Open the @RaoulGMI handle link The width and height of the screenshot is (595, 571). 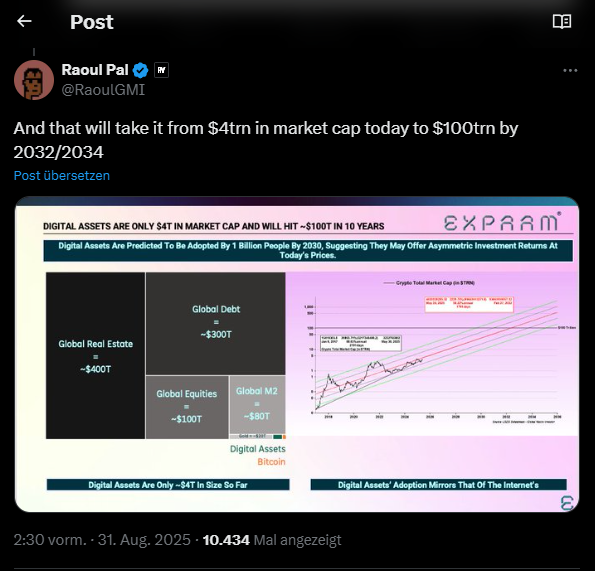pyautogui.click(x=103, y=90)
